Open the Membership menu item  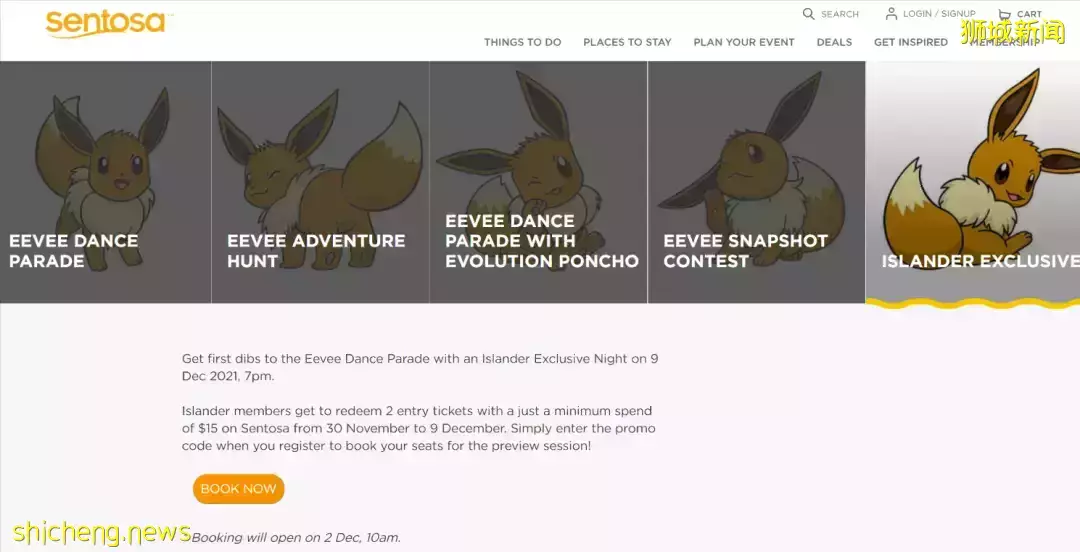pyautogui.click(x=1004, y=42)
